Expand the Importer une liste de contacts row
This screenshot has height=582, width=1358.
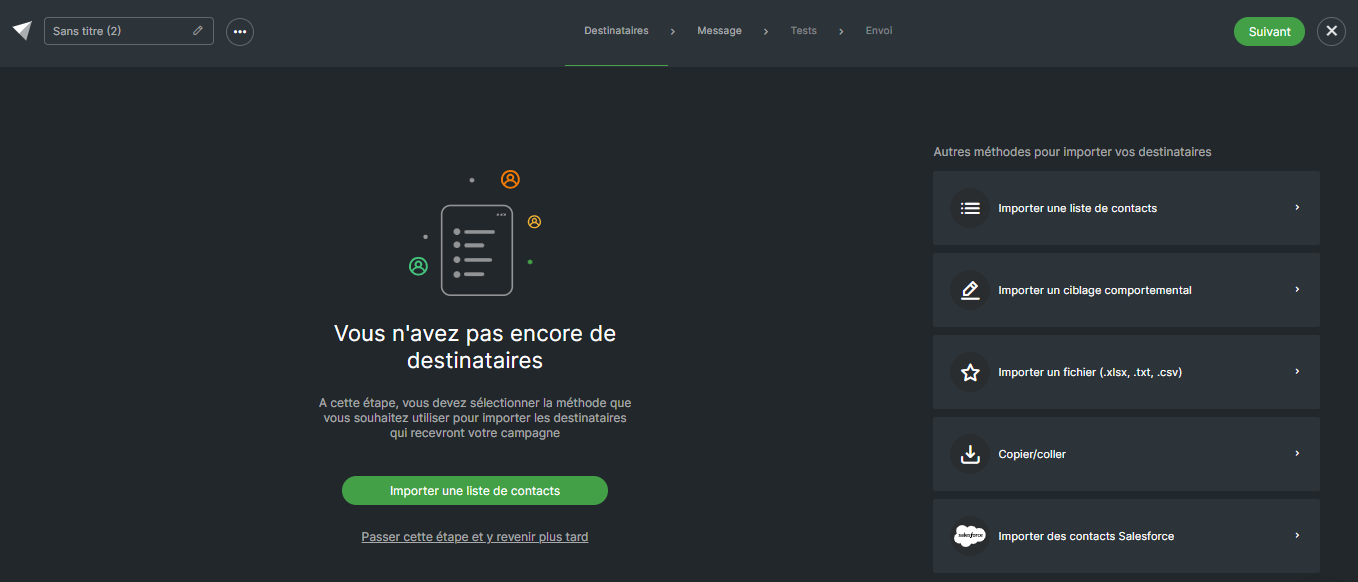click(1296, 208)
